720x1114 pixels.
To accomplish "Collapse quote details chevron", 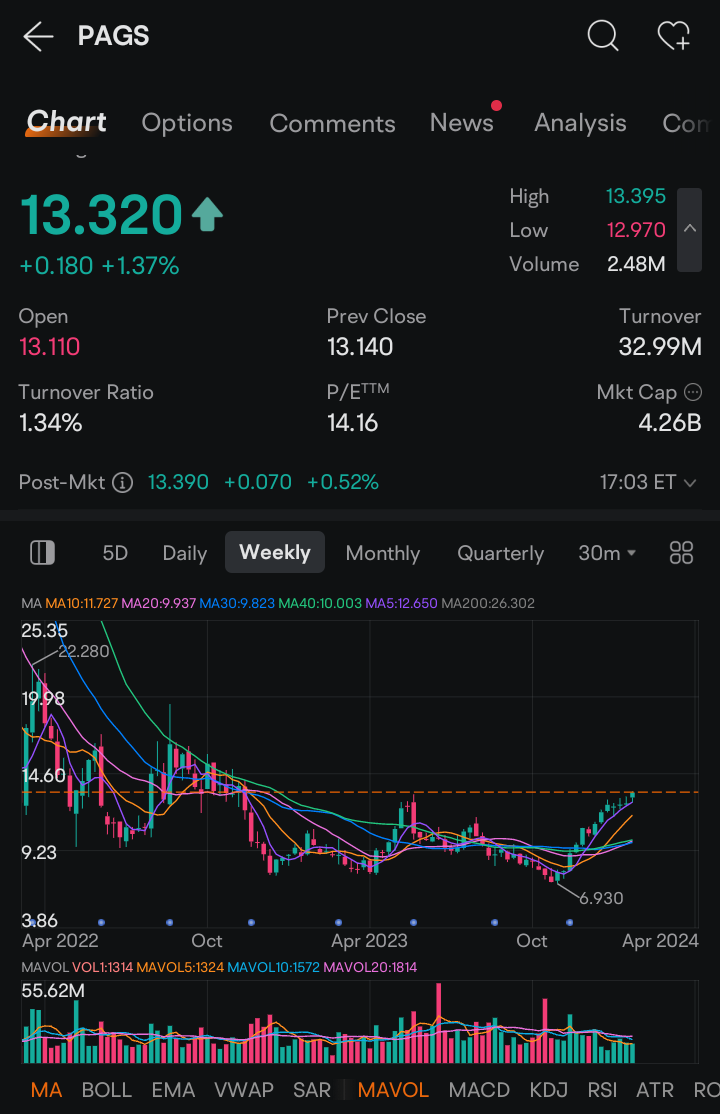I will click(x=689, y=229).
